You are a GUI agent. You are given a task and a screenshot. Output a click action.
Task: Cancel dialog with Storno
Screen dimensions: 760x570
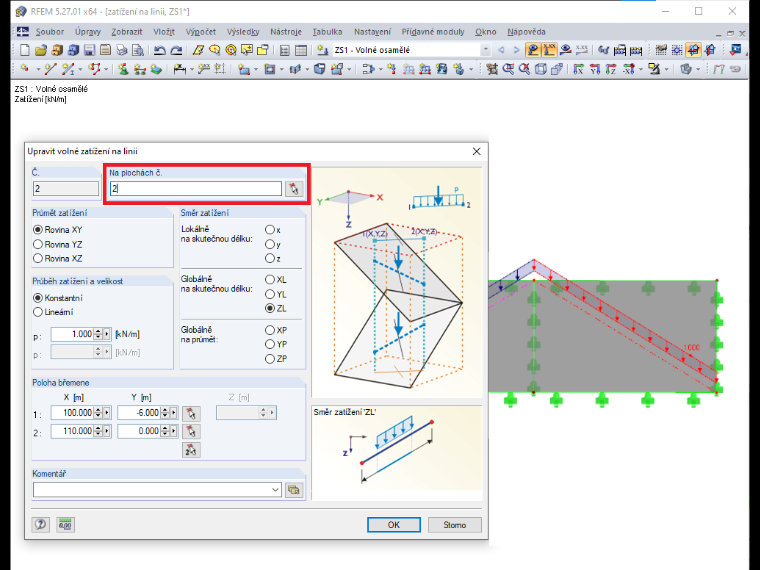coord(455,524)
